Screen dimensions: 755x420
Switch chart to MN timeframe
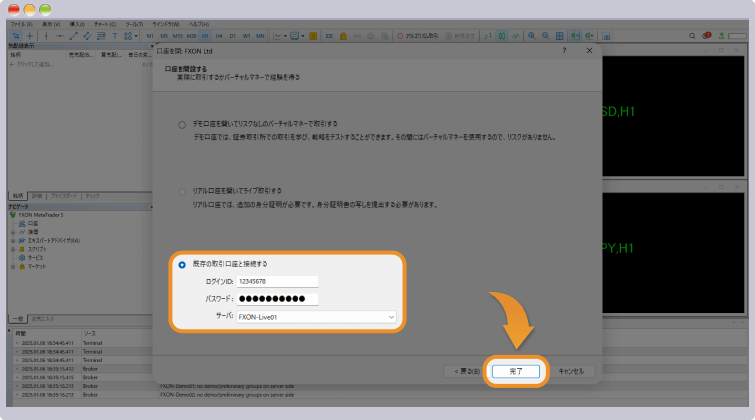[260, 36]
